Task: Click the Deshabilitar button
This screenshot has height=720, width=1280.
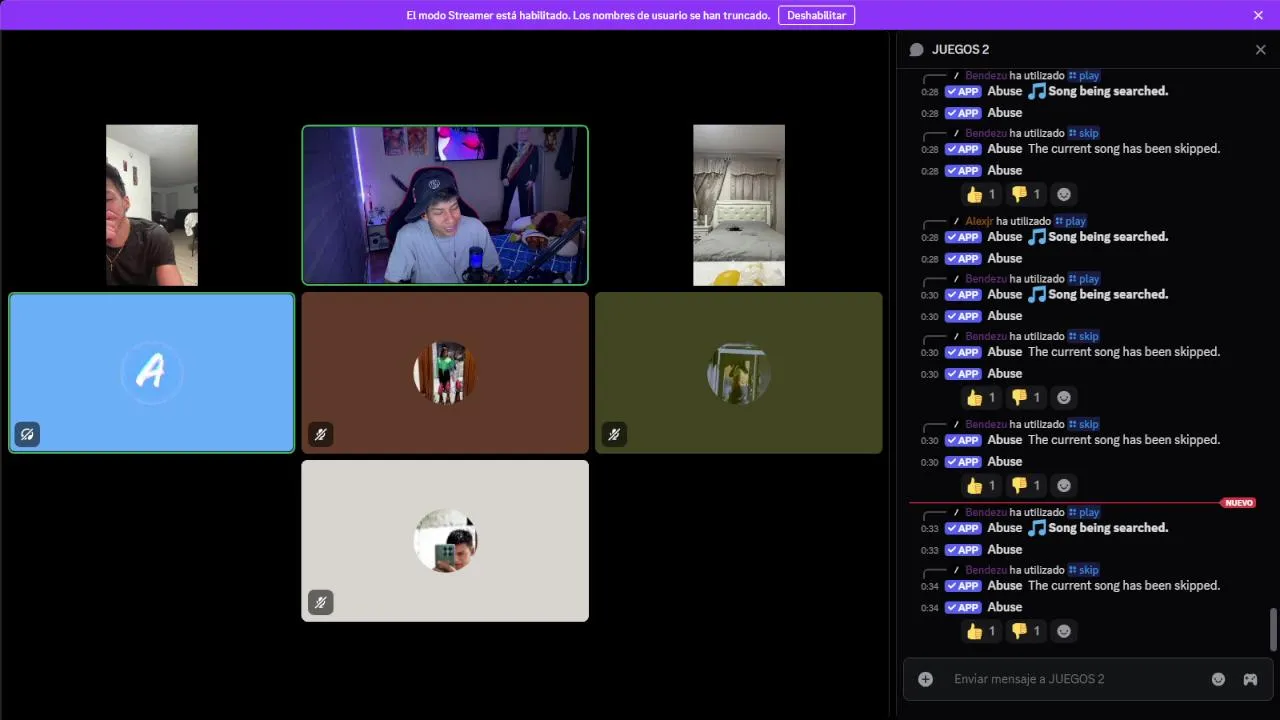Action: point(816,15)
